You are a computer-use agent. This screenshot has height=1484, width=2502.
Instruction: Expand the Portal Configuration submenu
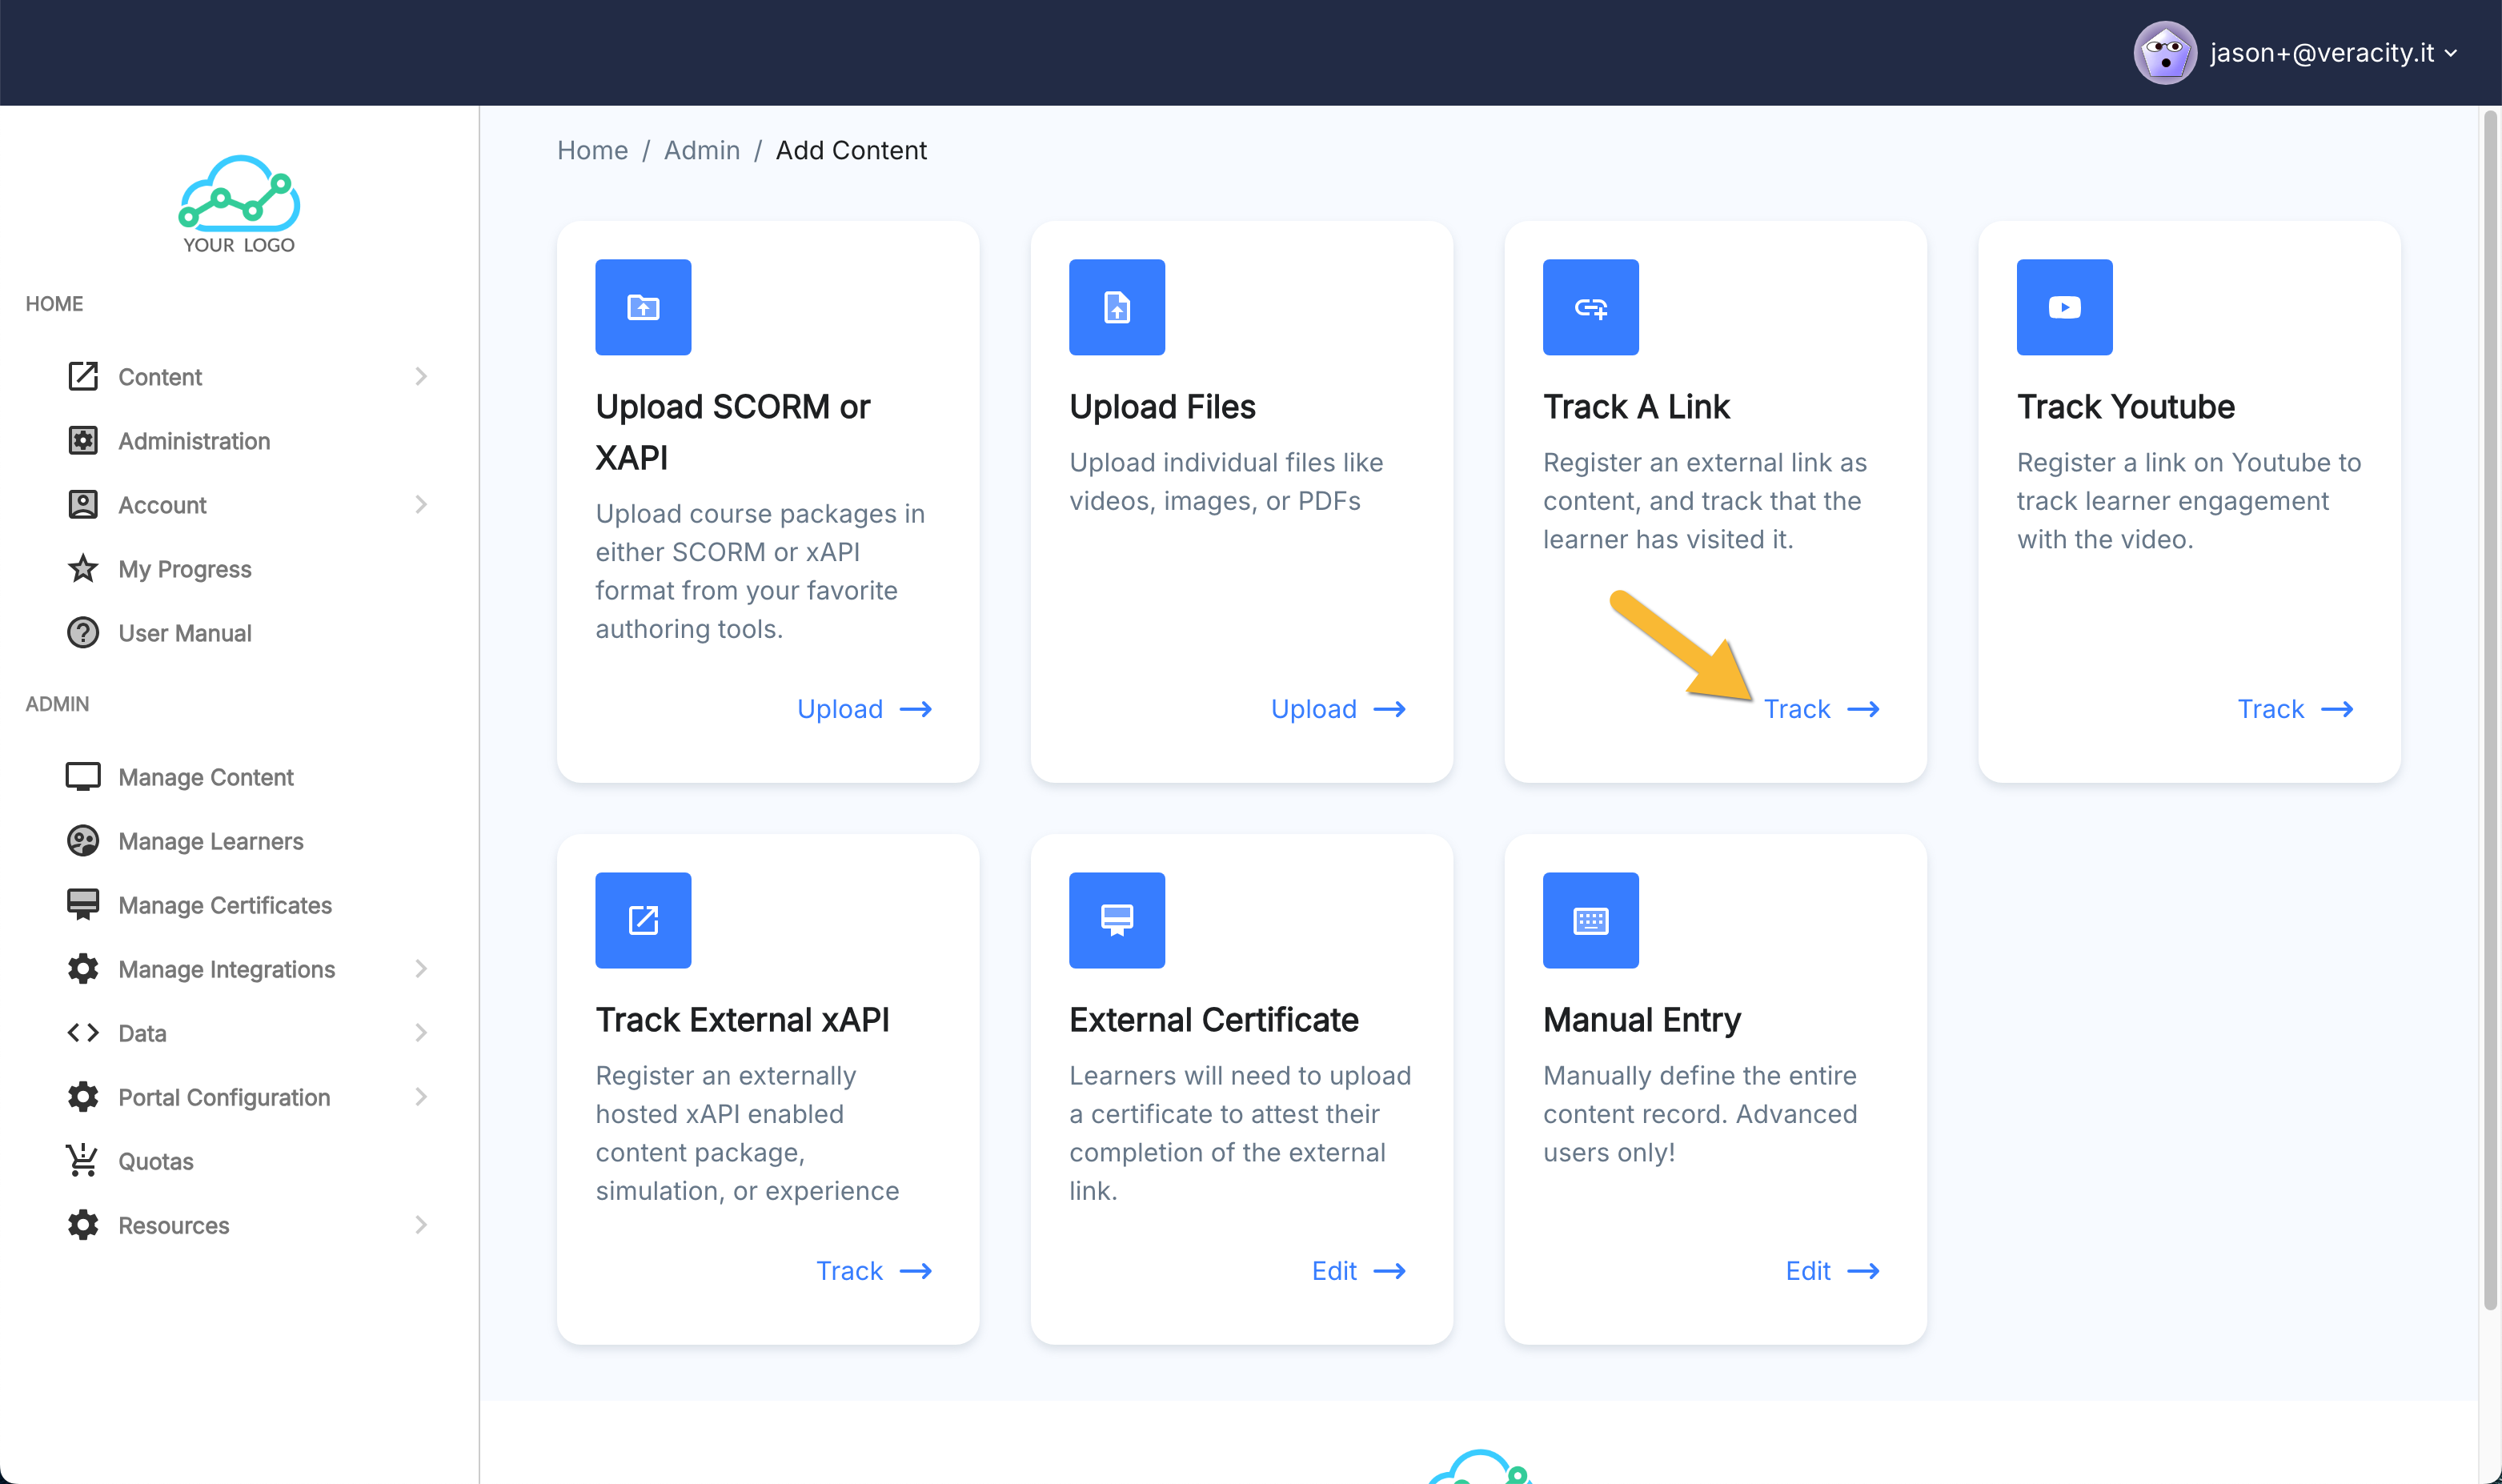421,1097
